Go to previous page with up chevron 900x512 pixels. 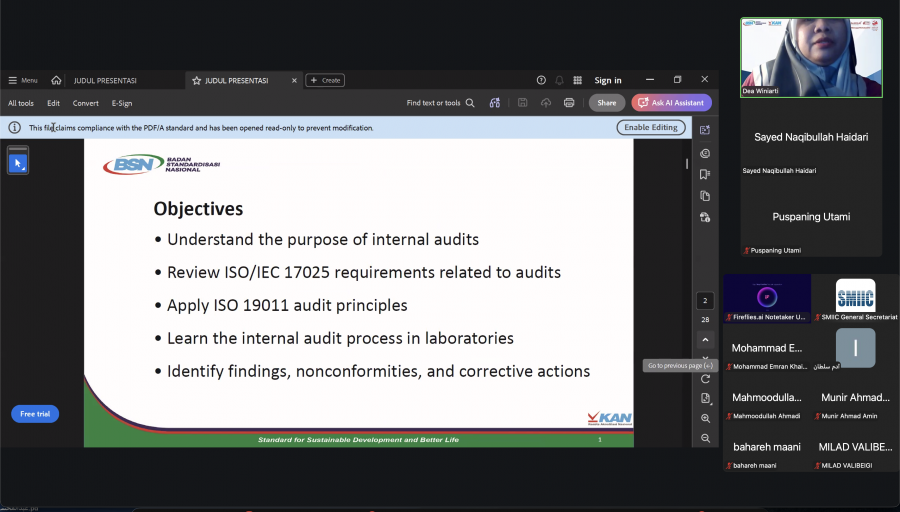tap(705, 340)
